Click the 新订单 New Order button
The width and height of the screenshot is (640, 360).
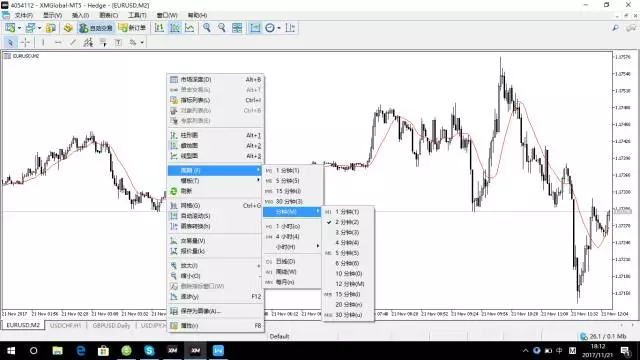click(x=132, y=28)
